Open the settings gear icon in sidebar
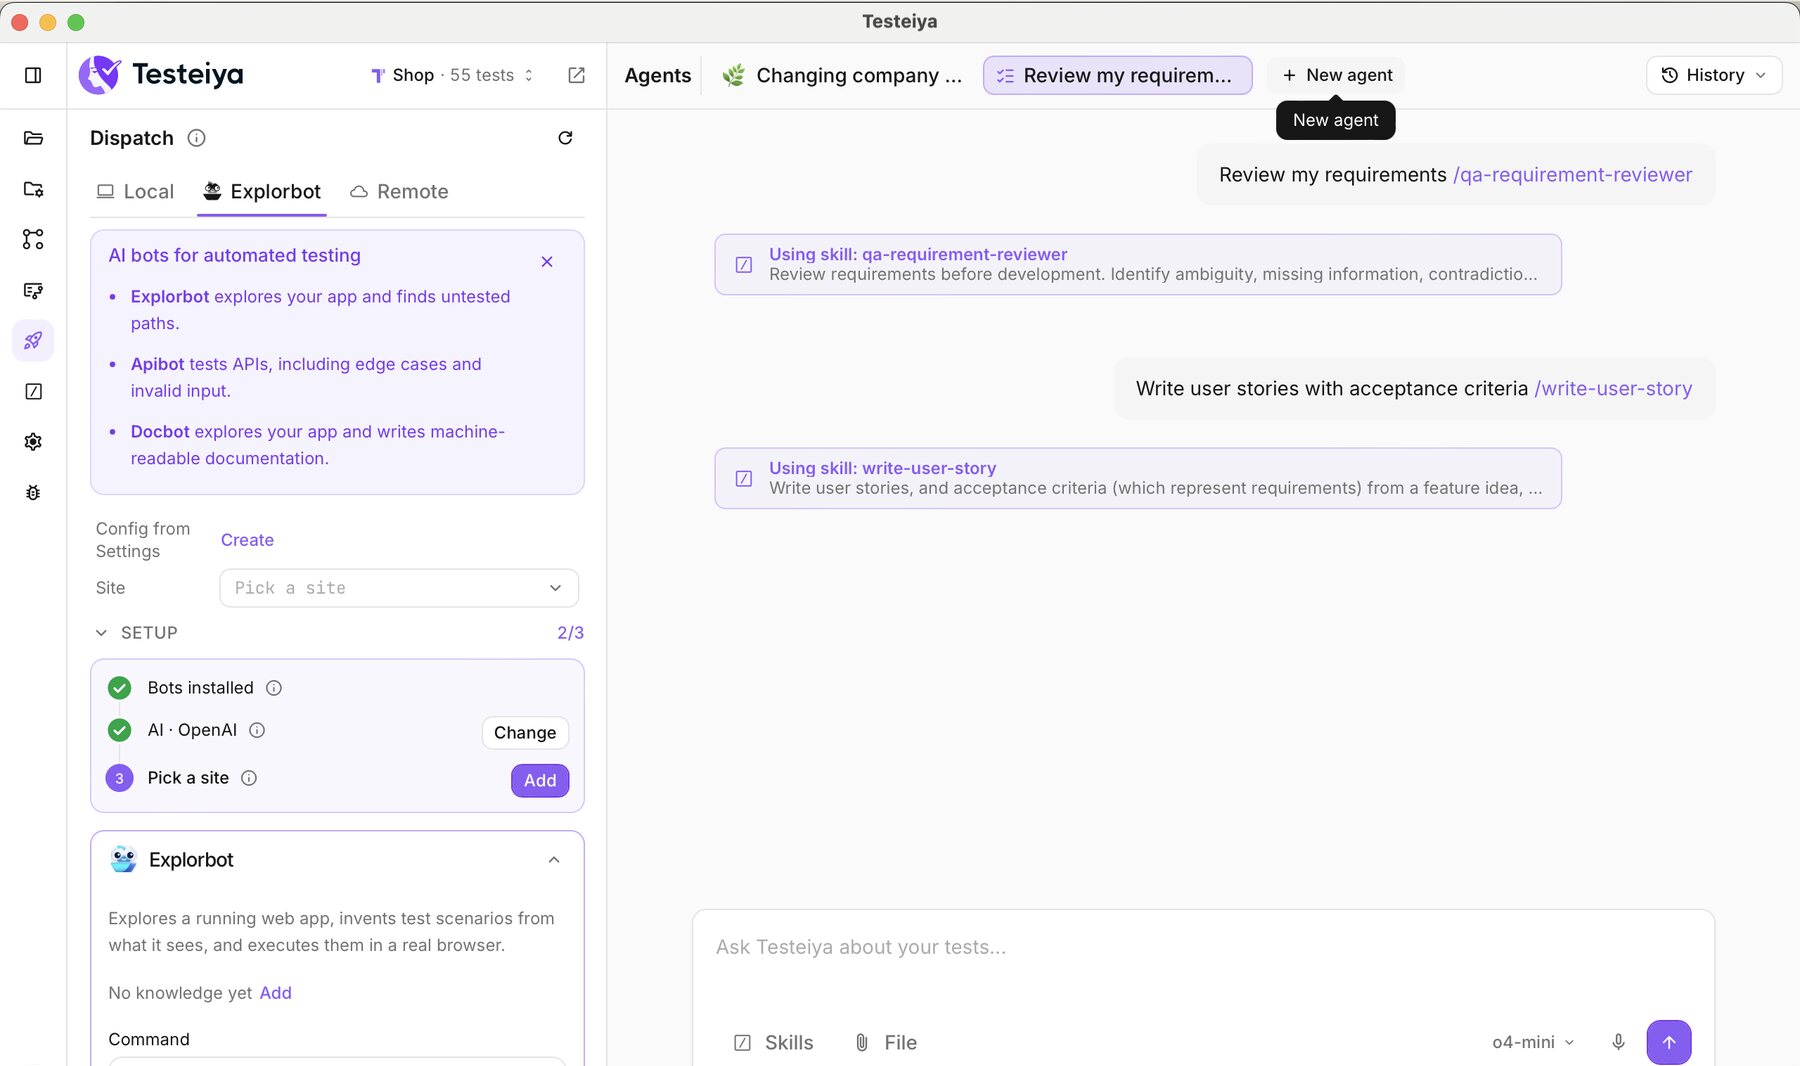 (x=33, y=441)
